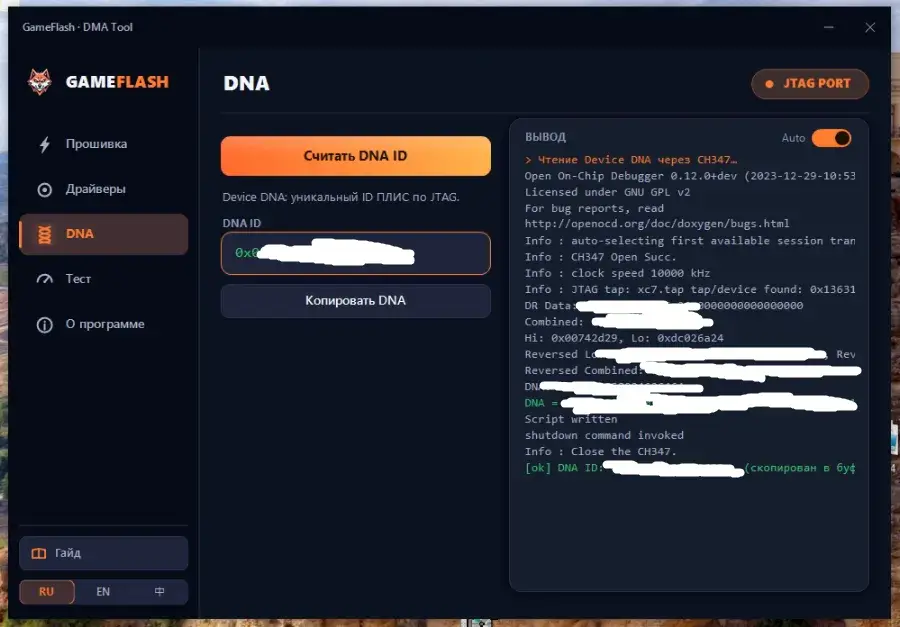900x627 pixels.
Task: Click 'Info : Close the CH347.' line
Action: (x=600, y=451)
